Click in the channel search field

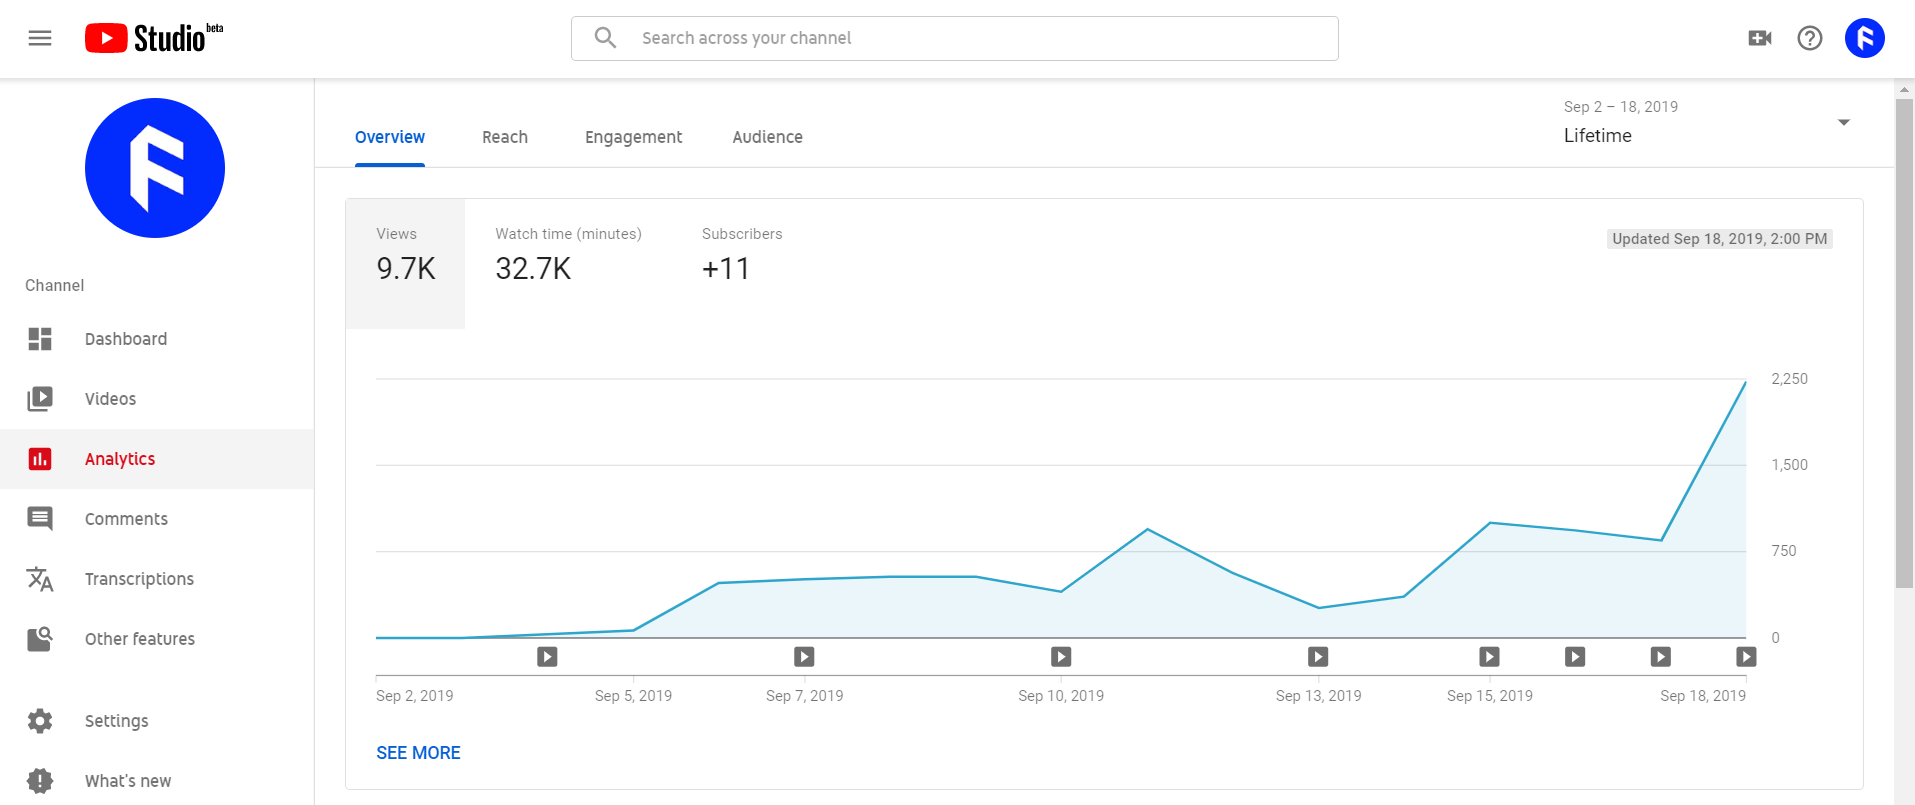click(x=954, y=38)
